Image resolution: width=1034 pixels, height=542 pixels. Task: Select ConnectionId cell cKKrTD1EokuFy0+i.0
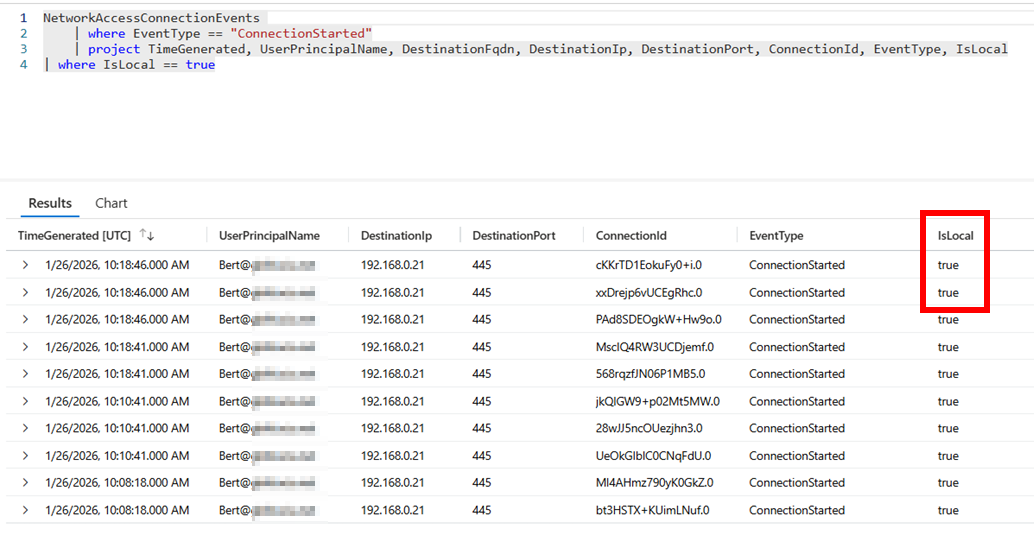click(648, 265)
